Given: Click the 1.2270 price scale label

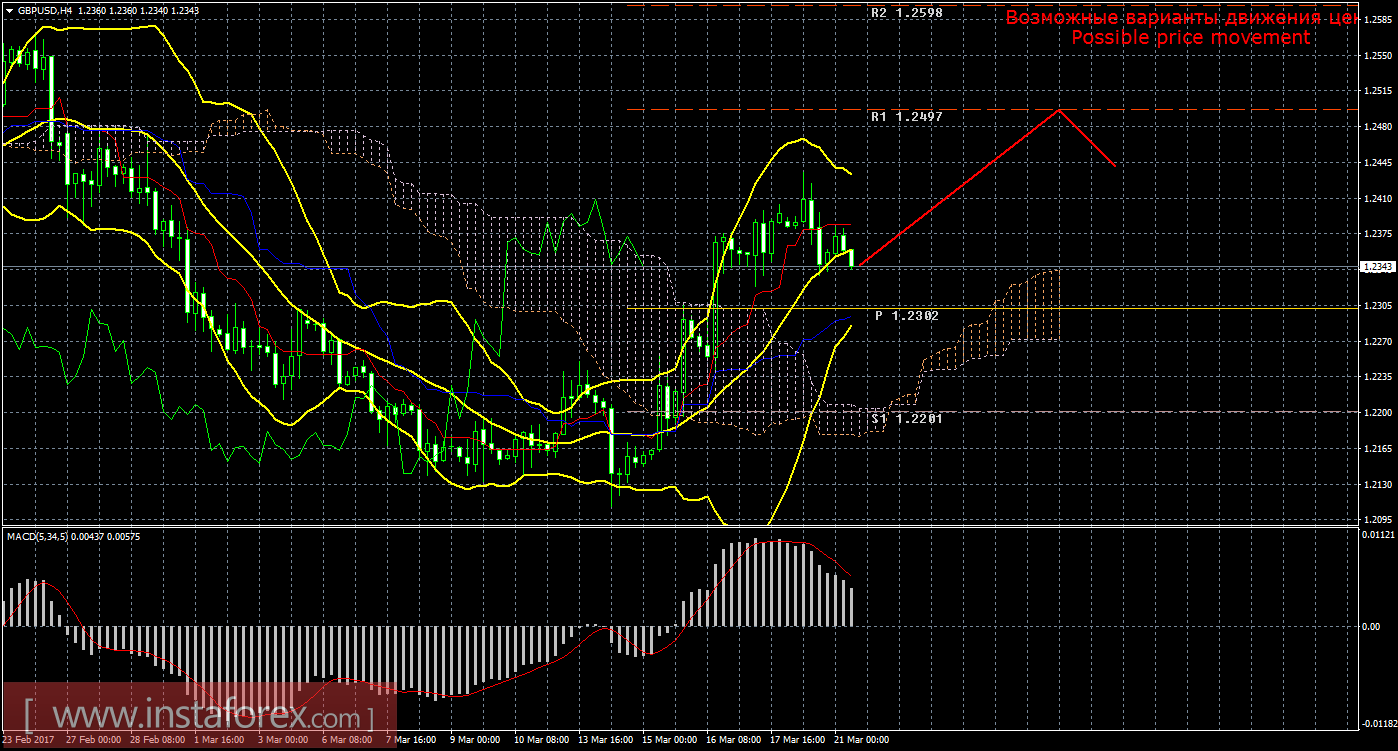Looking at the screenshot, I should (1378, 342).
